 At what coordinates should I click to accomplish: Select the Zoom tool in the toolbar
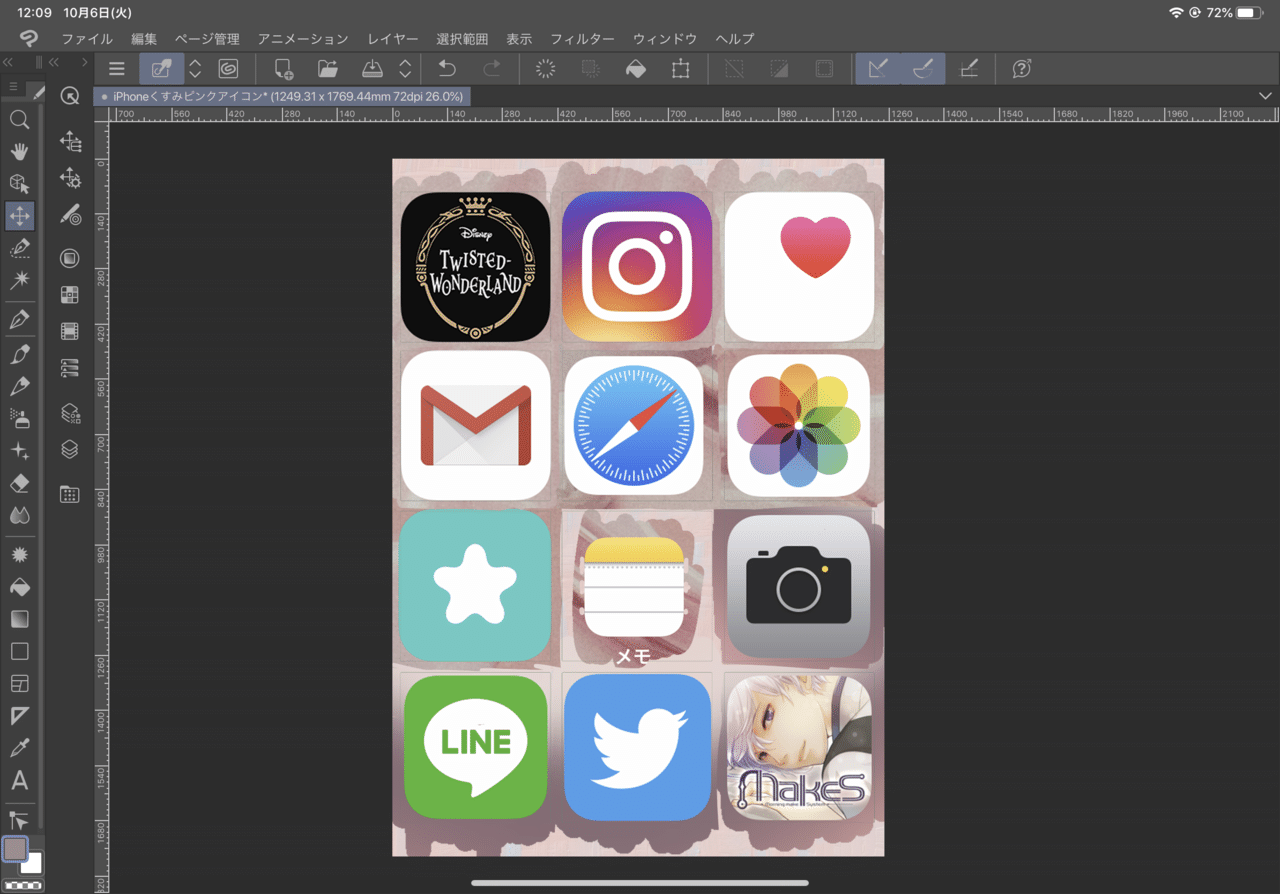[20, 120]
